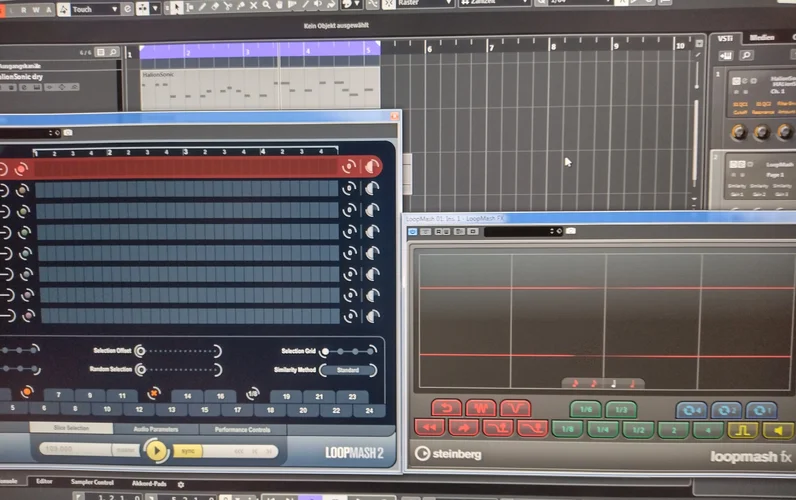Click the Random Selection slider handle
The image size is (796, 500).
coord(141,370)
